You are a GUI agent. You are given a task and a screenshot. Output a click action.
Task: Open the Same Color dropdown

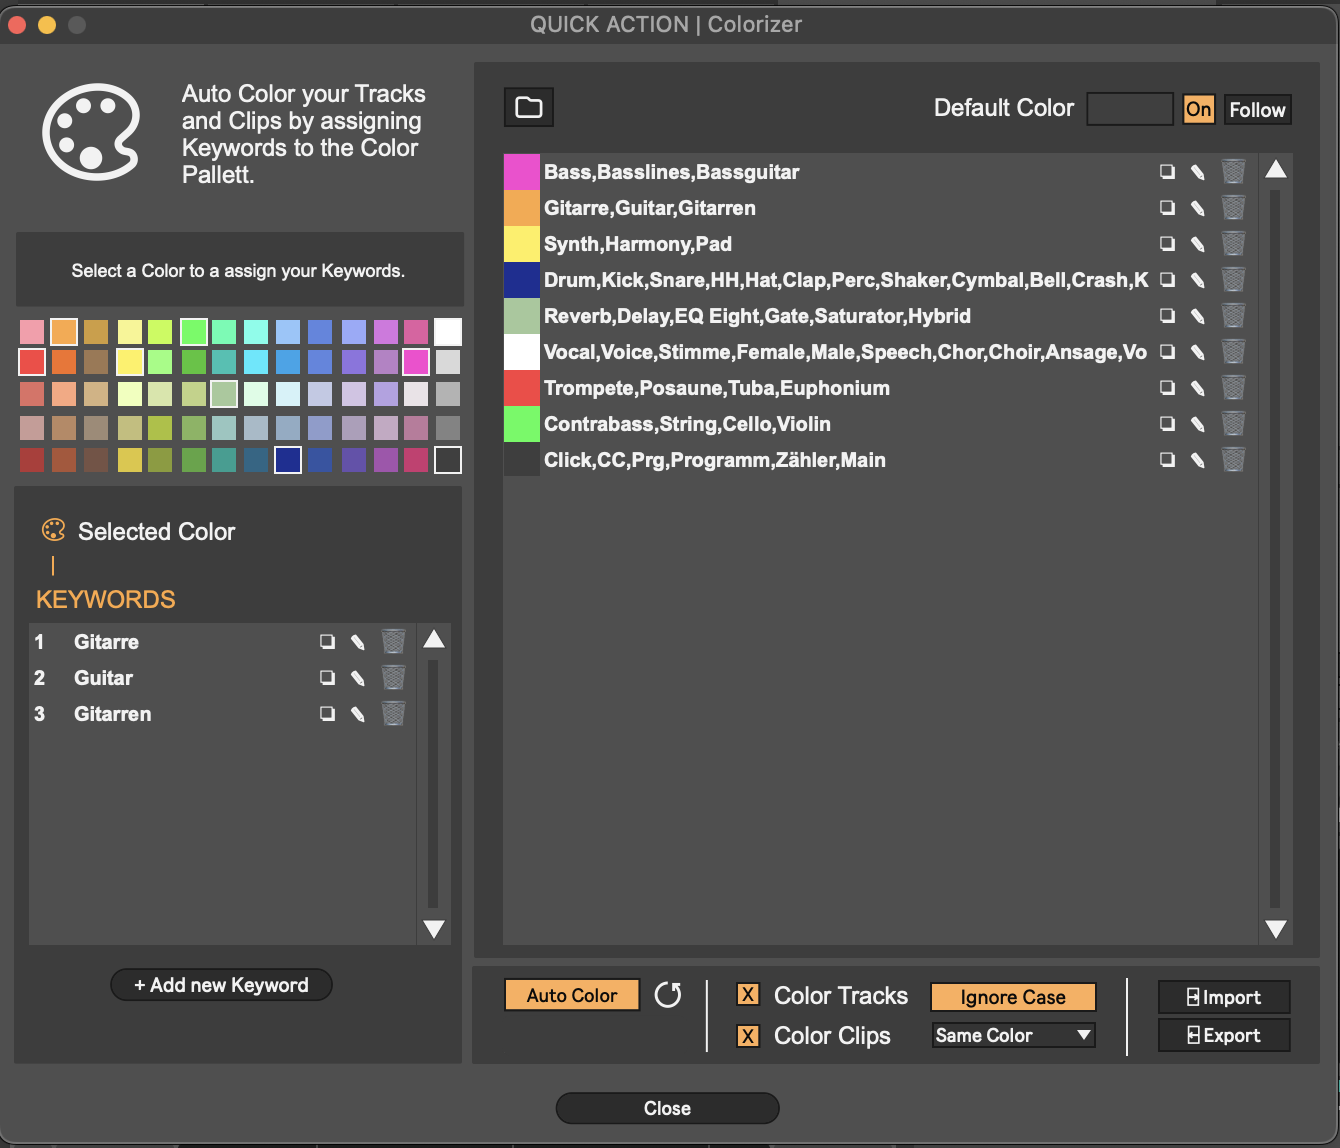1013,1036
